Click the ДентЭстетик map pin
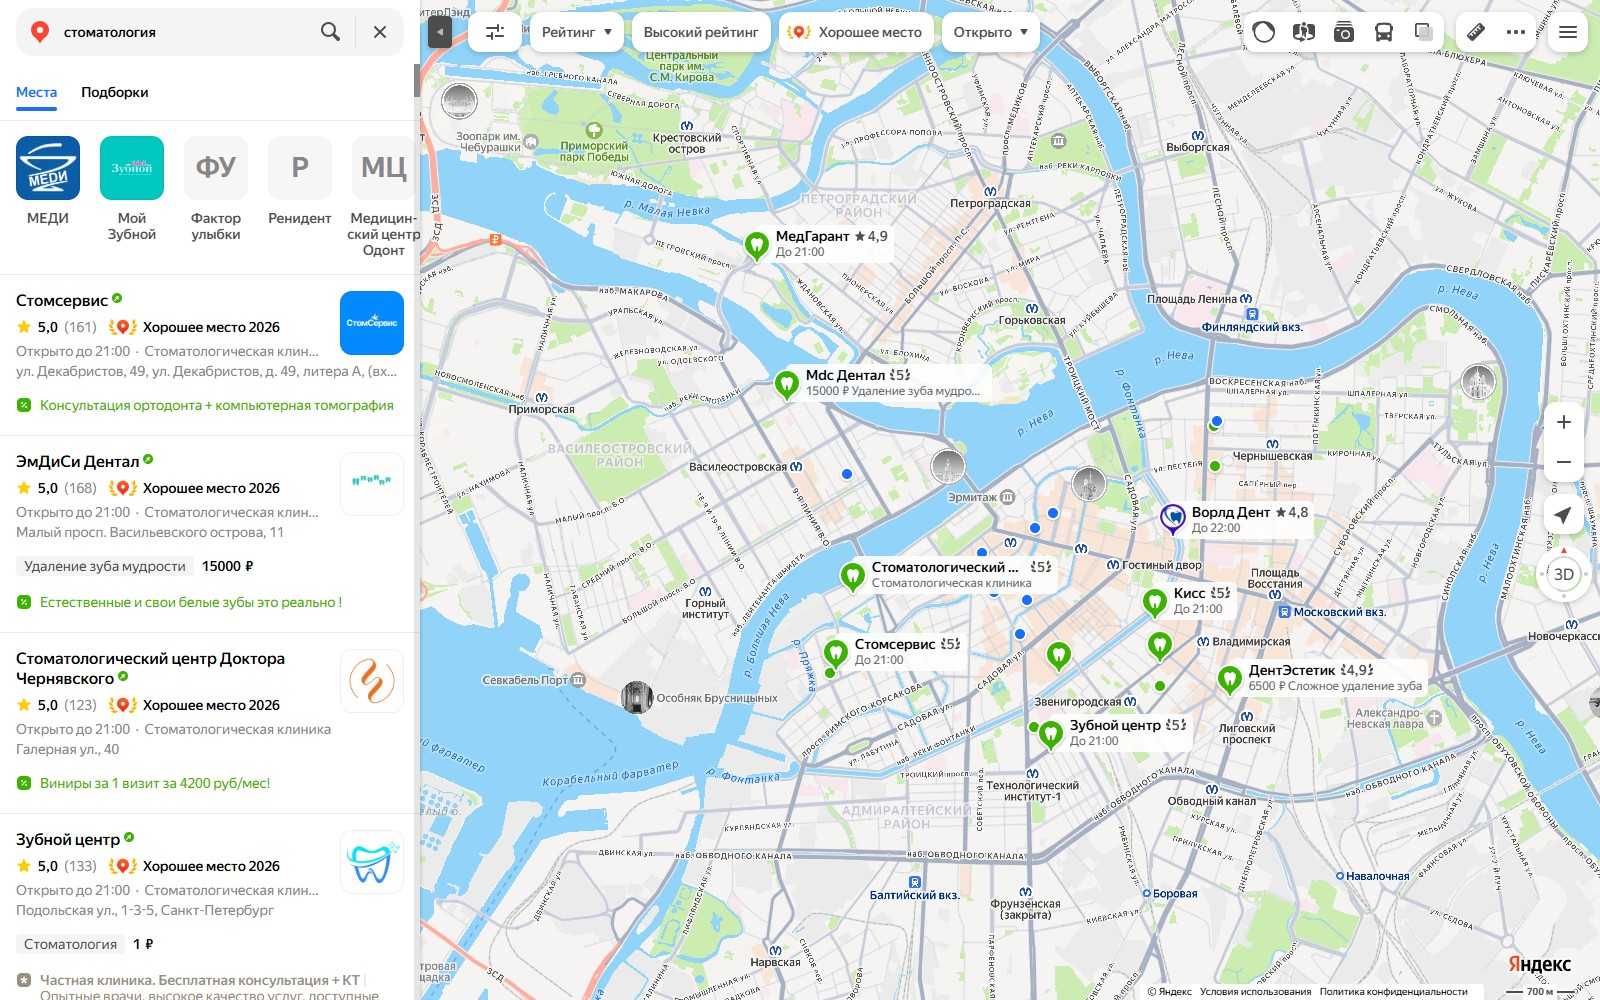 click(1230, 678)
